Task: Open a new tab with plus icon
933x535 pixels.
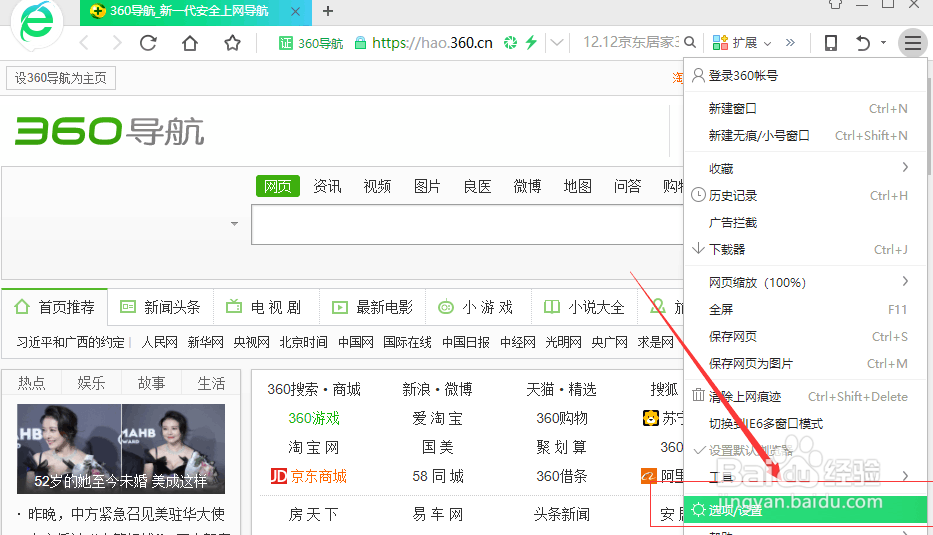Action: pyautogui.click(x=328, y=11)
